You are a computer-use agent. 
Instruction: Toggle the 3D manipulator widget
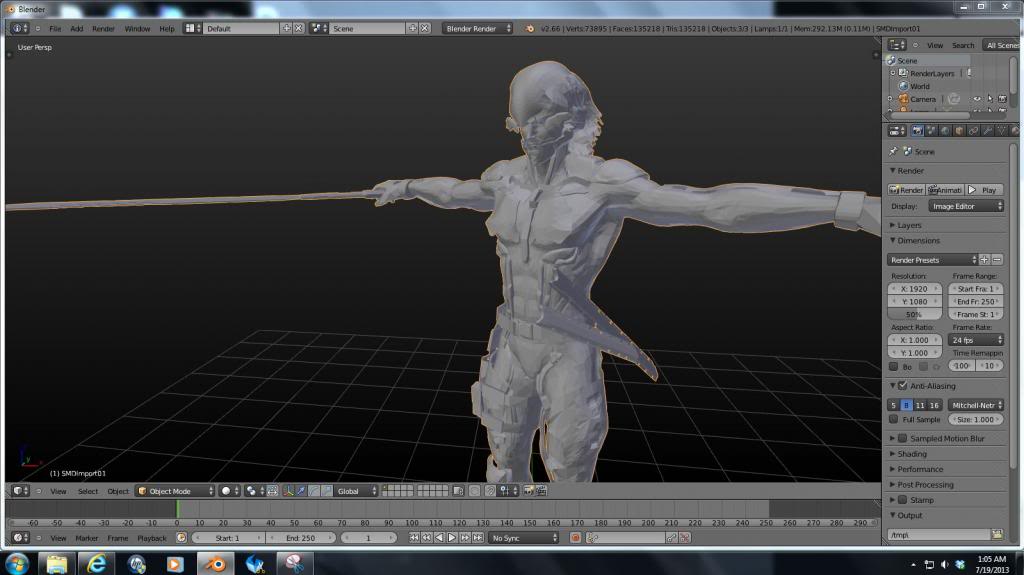(x=288, y=491)
